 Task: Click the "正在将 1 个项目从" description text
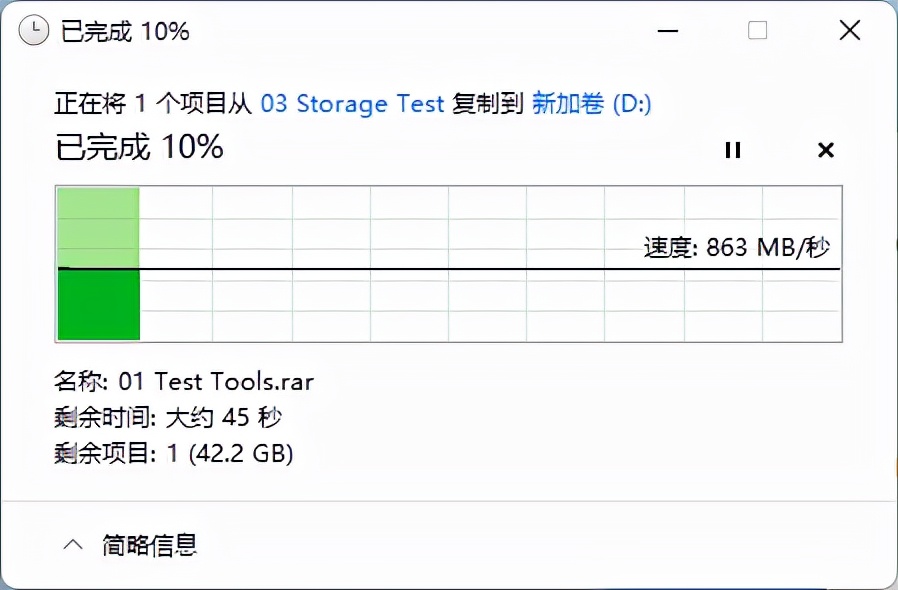(154, 104)
